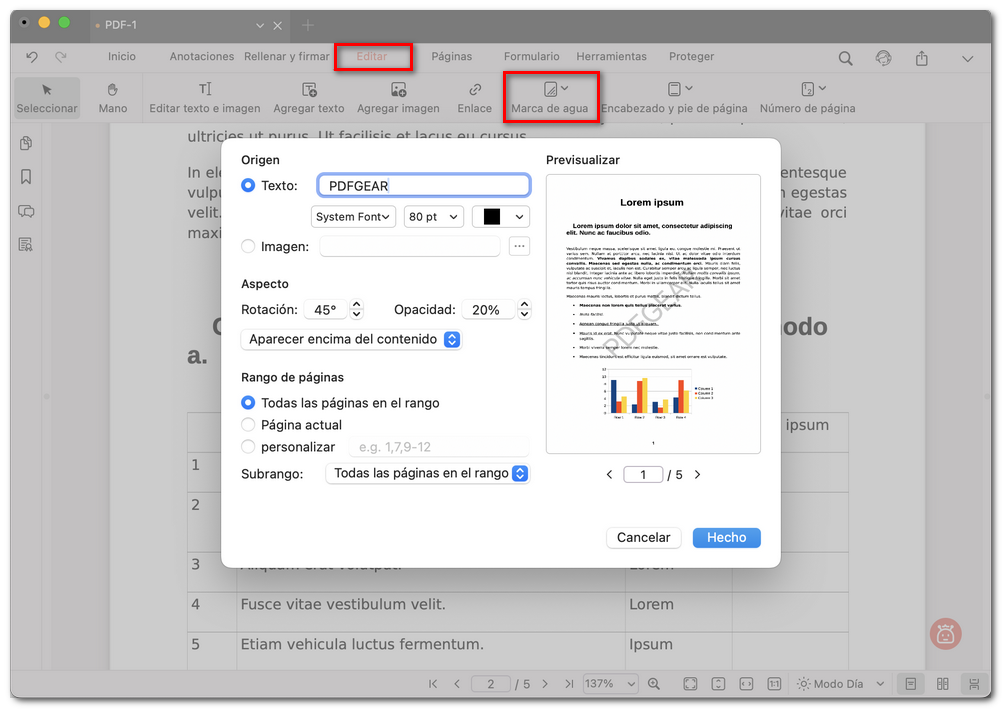Open the support headset icon
Screen dimensions: 1002x709
coord(883,58)
